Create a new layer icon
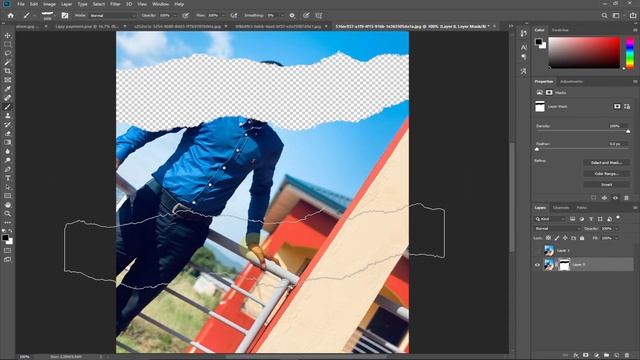The image size is (640, 360). pos(617,356)
